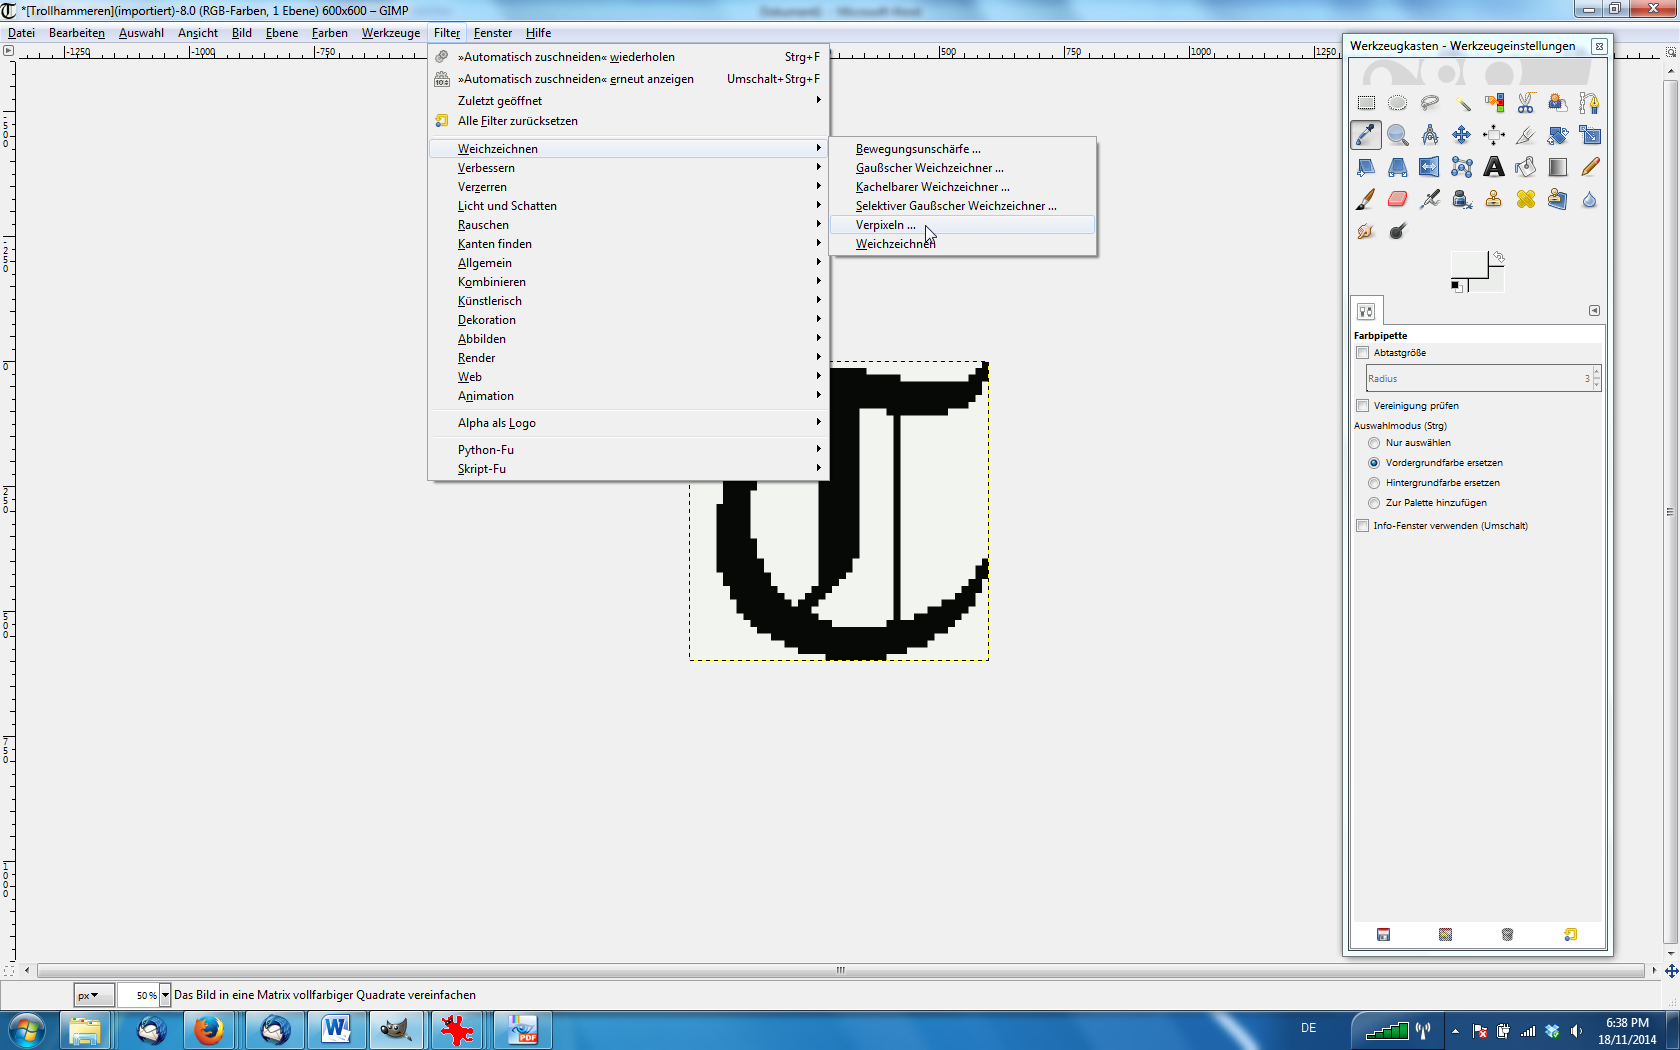Select the Bucket Fill tool
This screenshot has height=1050, width=1680.
click(x=1525, y=167)
